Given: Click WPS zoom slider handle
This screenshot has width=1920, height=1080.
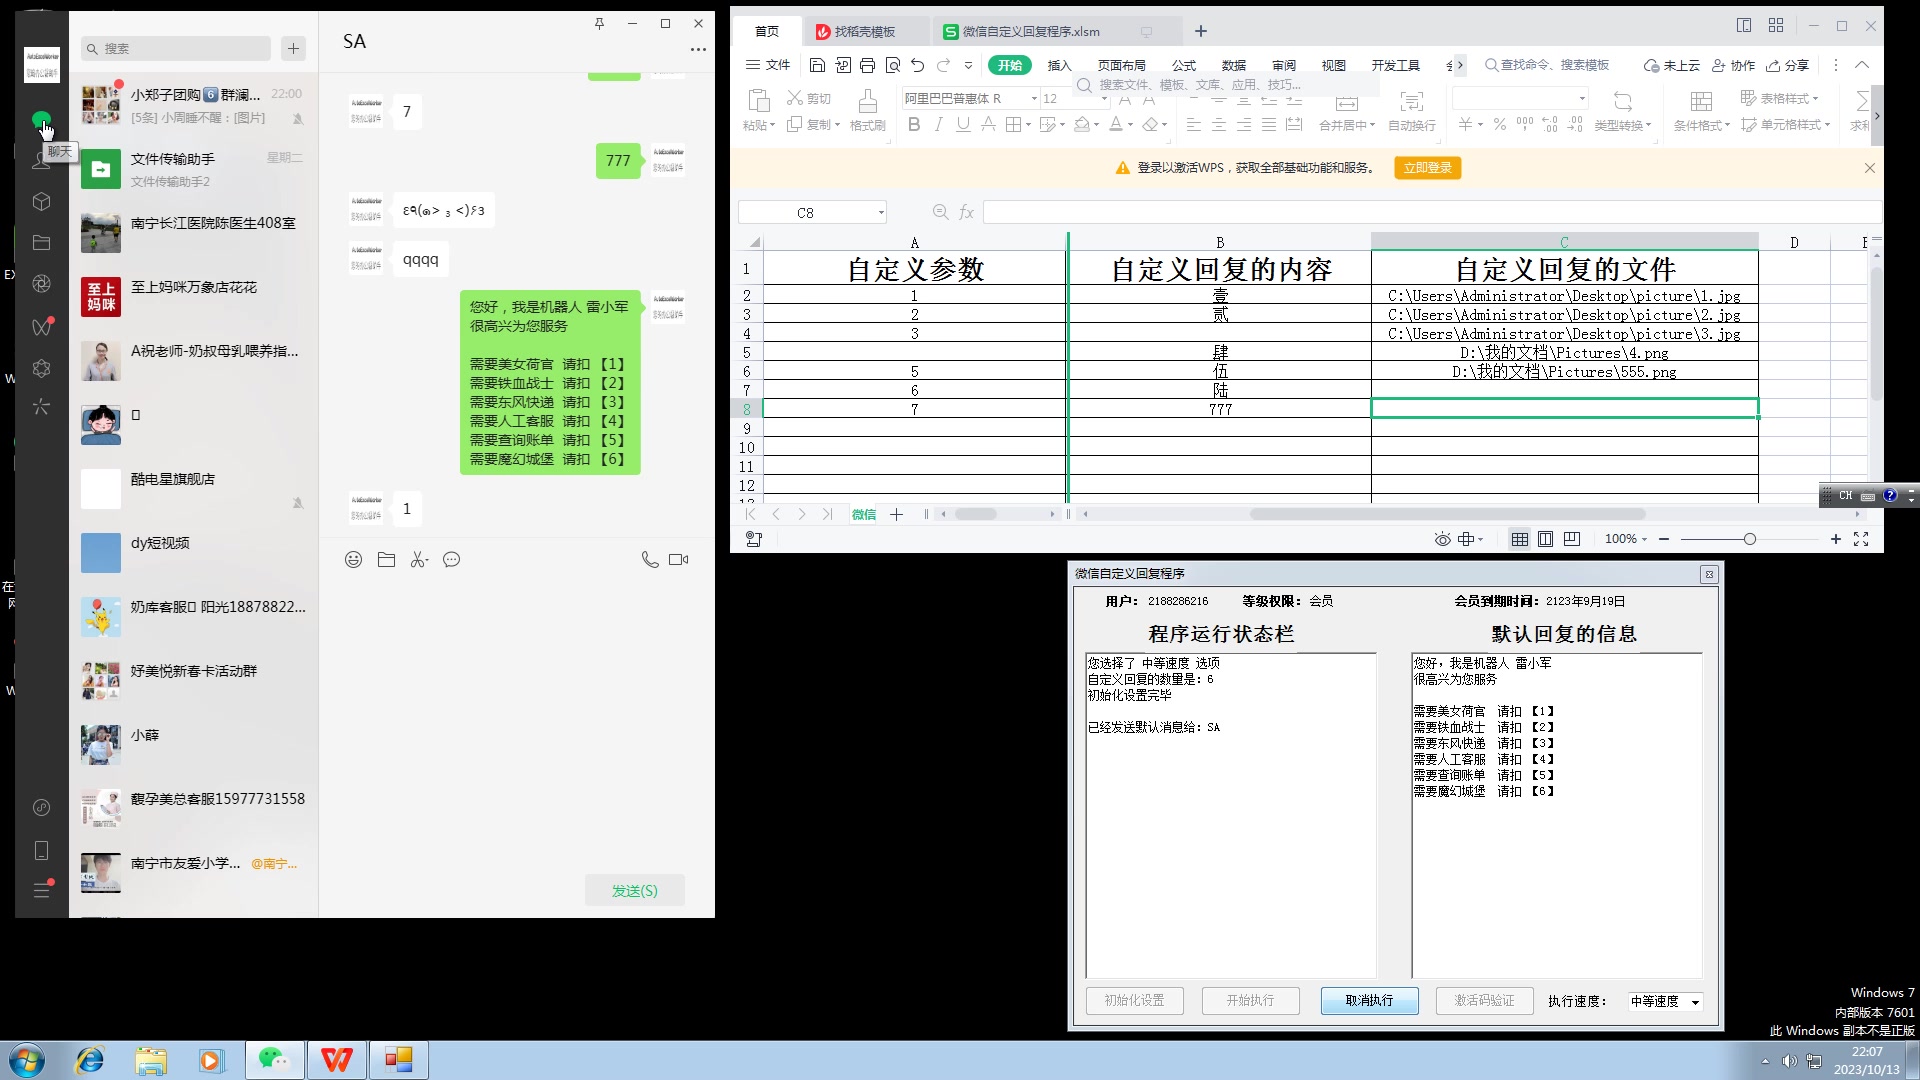Looking at the screenshot, I should tap(1749, 539).
